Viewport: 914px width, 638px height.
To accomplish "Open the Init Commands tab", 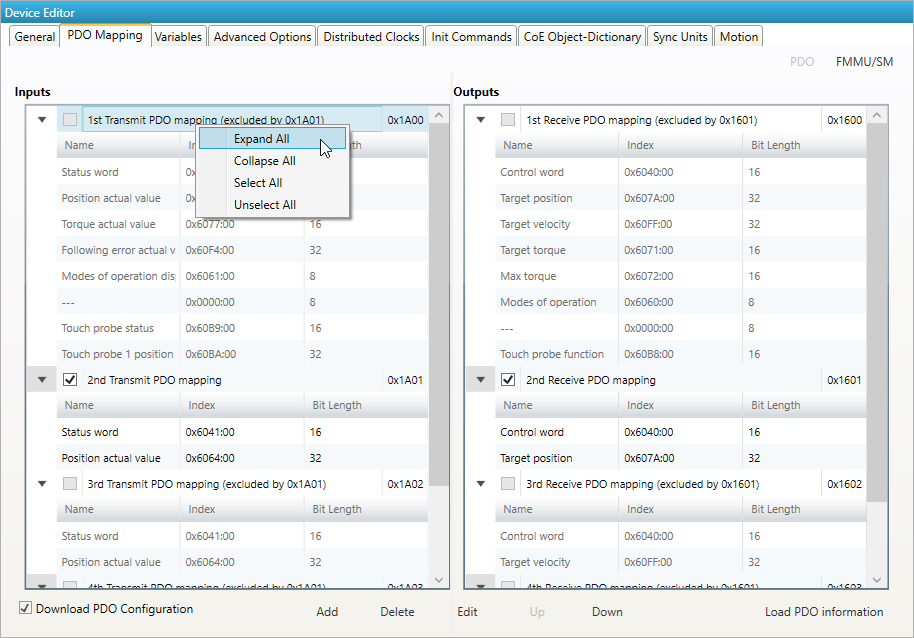I will 471,37.
